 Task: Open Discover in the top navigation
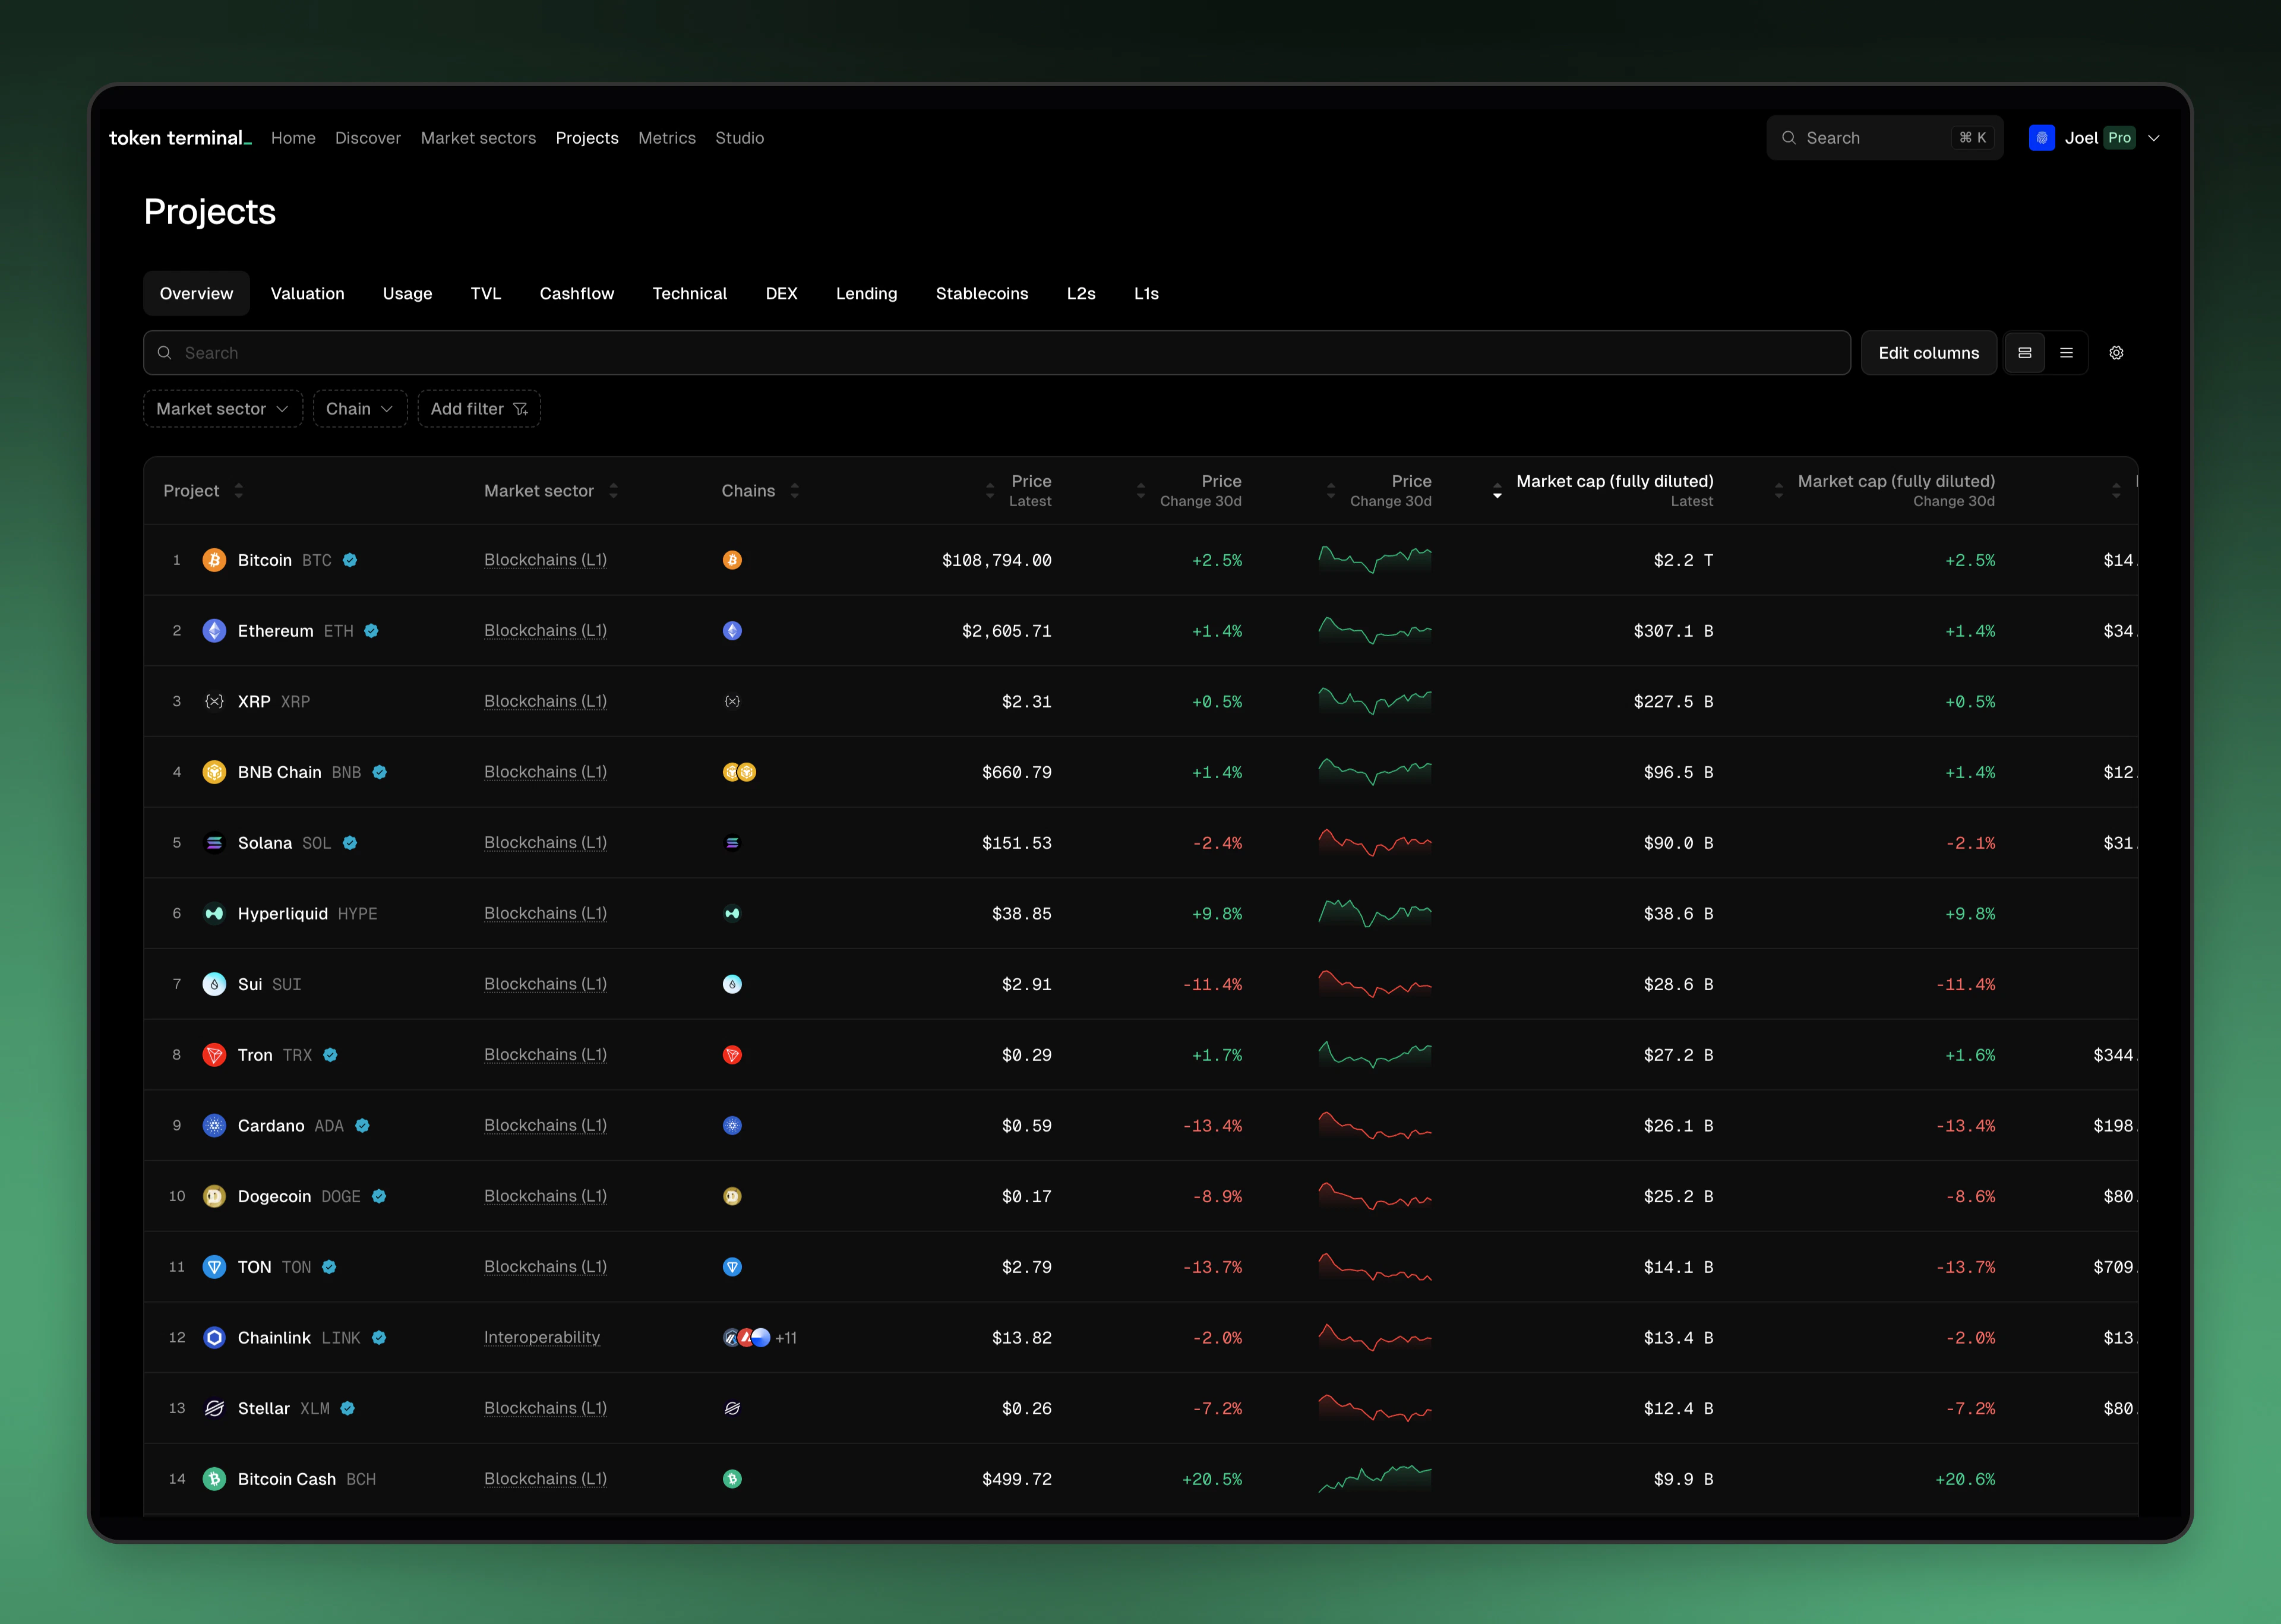(368, 138)
